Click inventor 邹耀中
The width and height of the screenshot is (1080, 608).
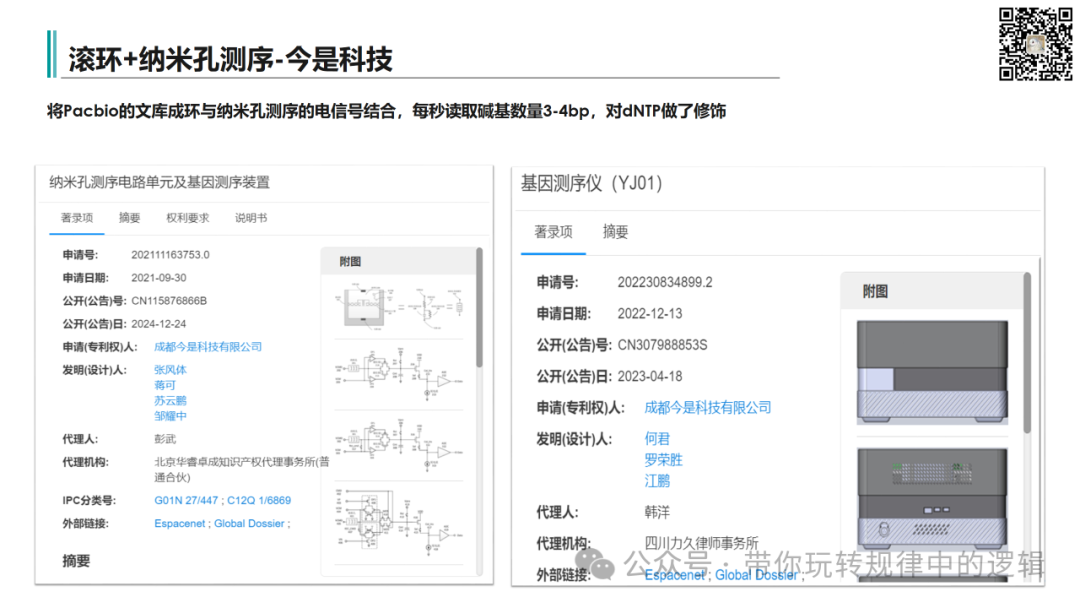coord(170,416)
